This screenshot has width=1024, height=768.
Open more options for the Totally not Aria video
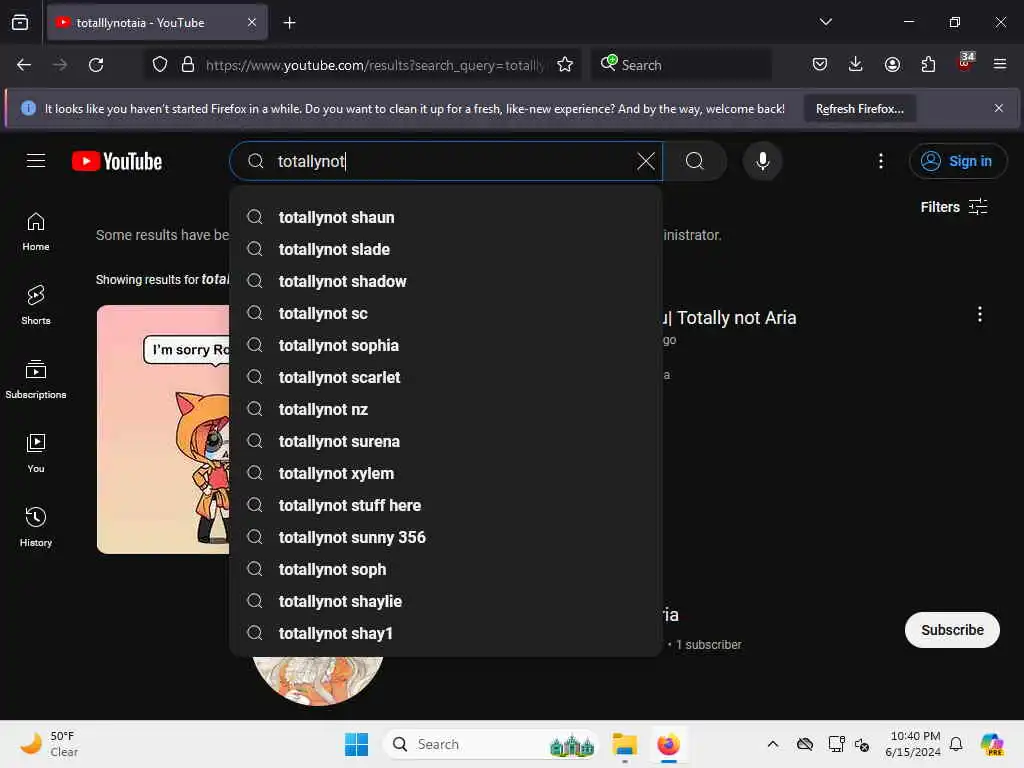(x=979, y=315)
